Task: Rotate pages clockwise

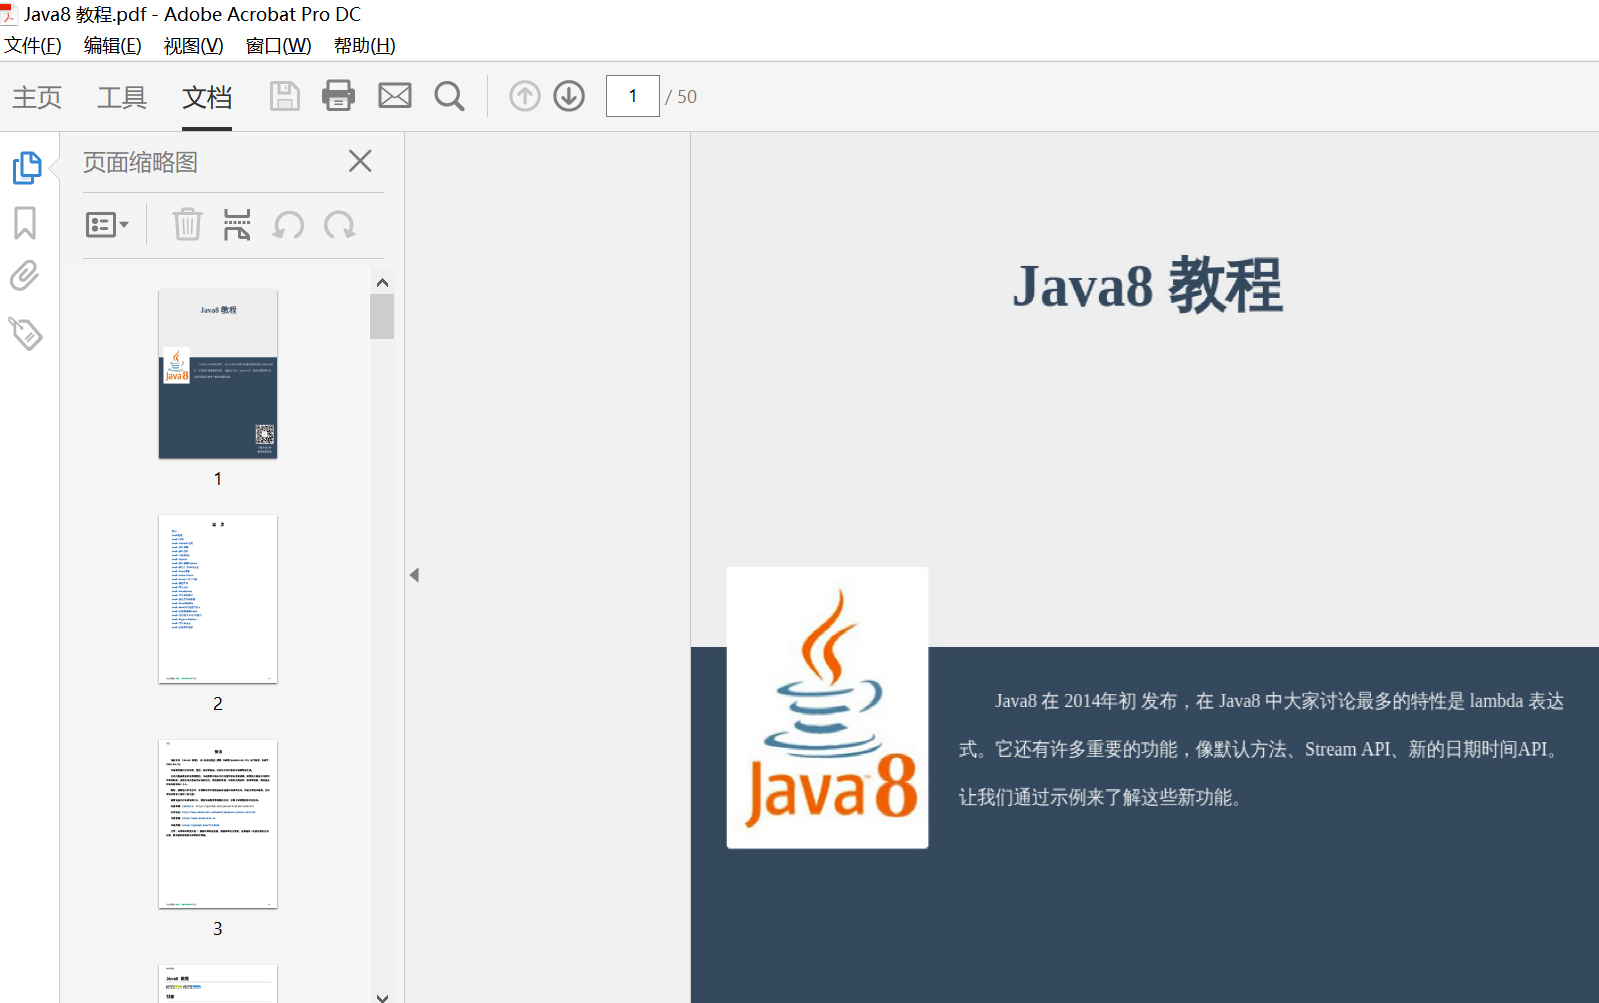Action: [x=340, y=225]
